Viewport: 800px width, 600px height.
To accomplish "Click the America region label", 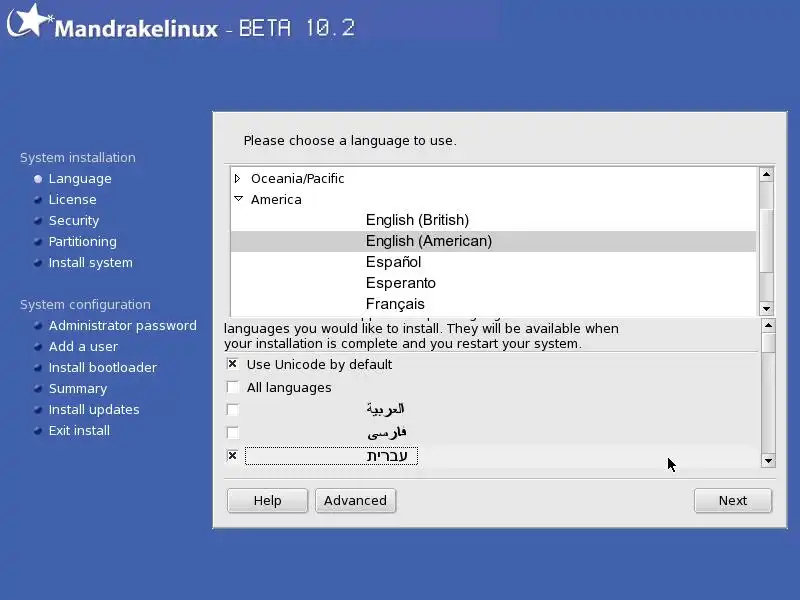I will [x=276, y=199].
